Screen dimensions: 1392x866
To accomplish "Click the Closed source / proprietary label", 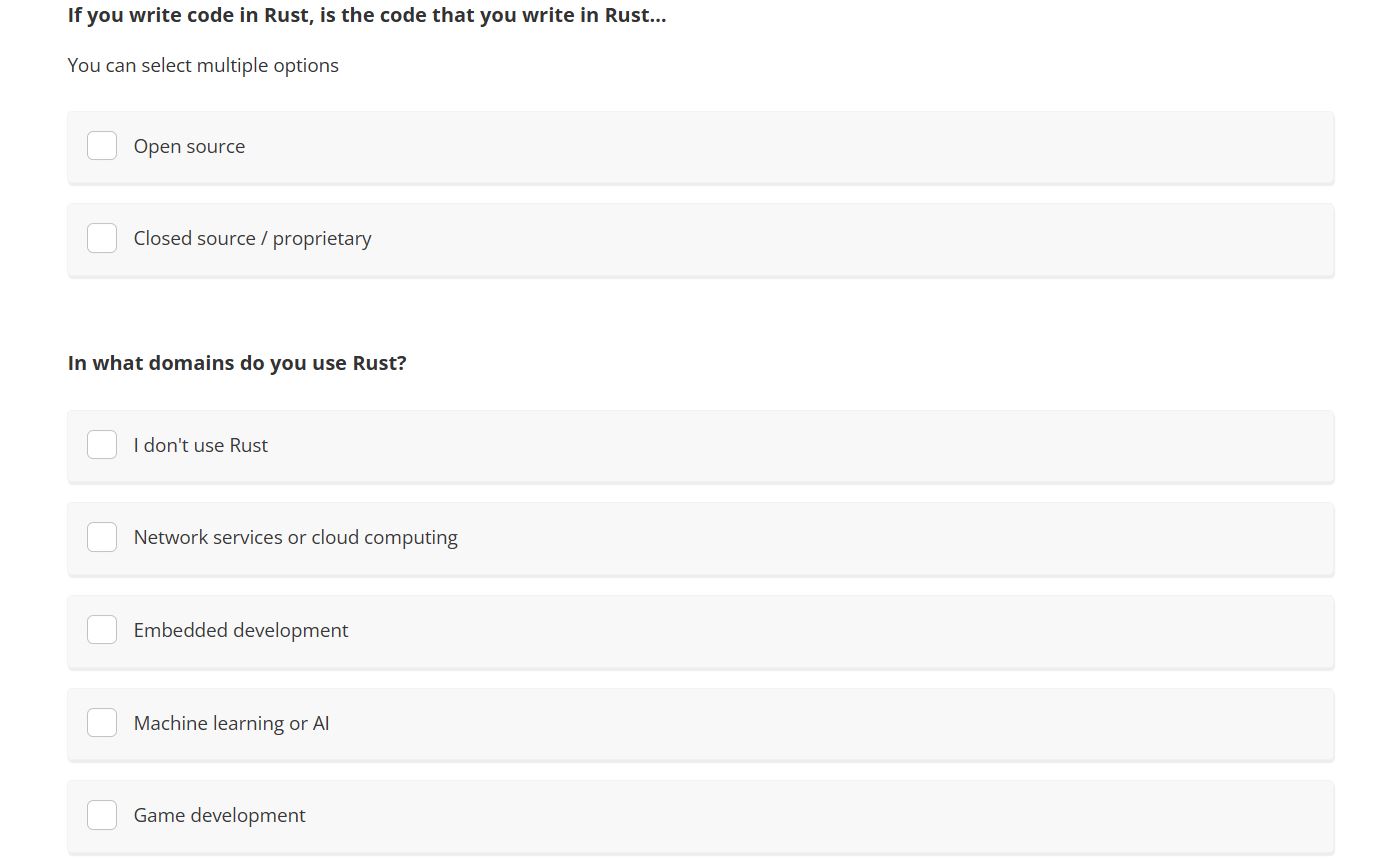I will [252, 238].
